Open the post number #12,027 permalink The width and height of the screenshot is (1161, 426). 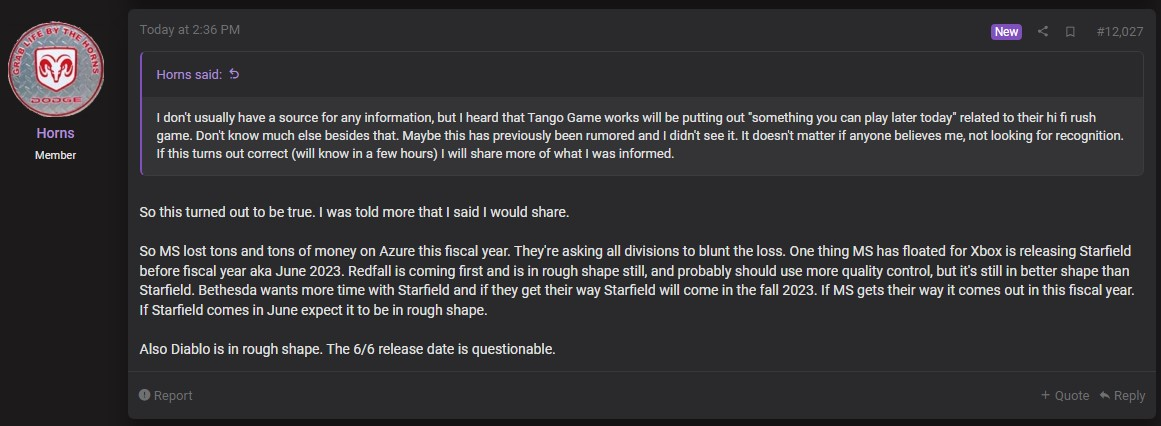[1119, 32]
